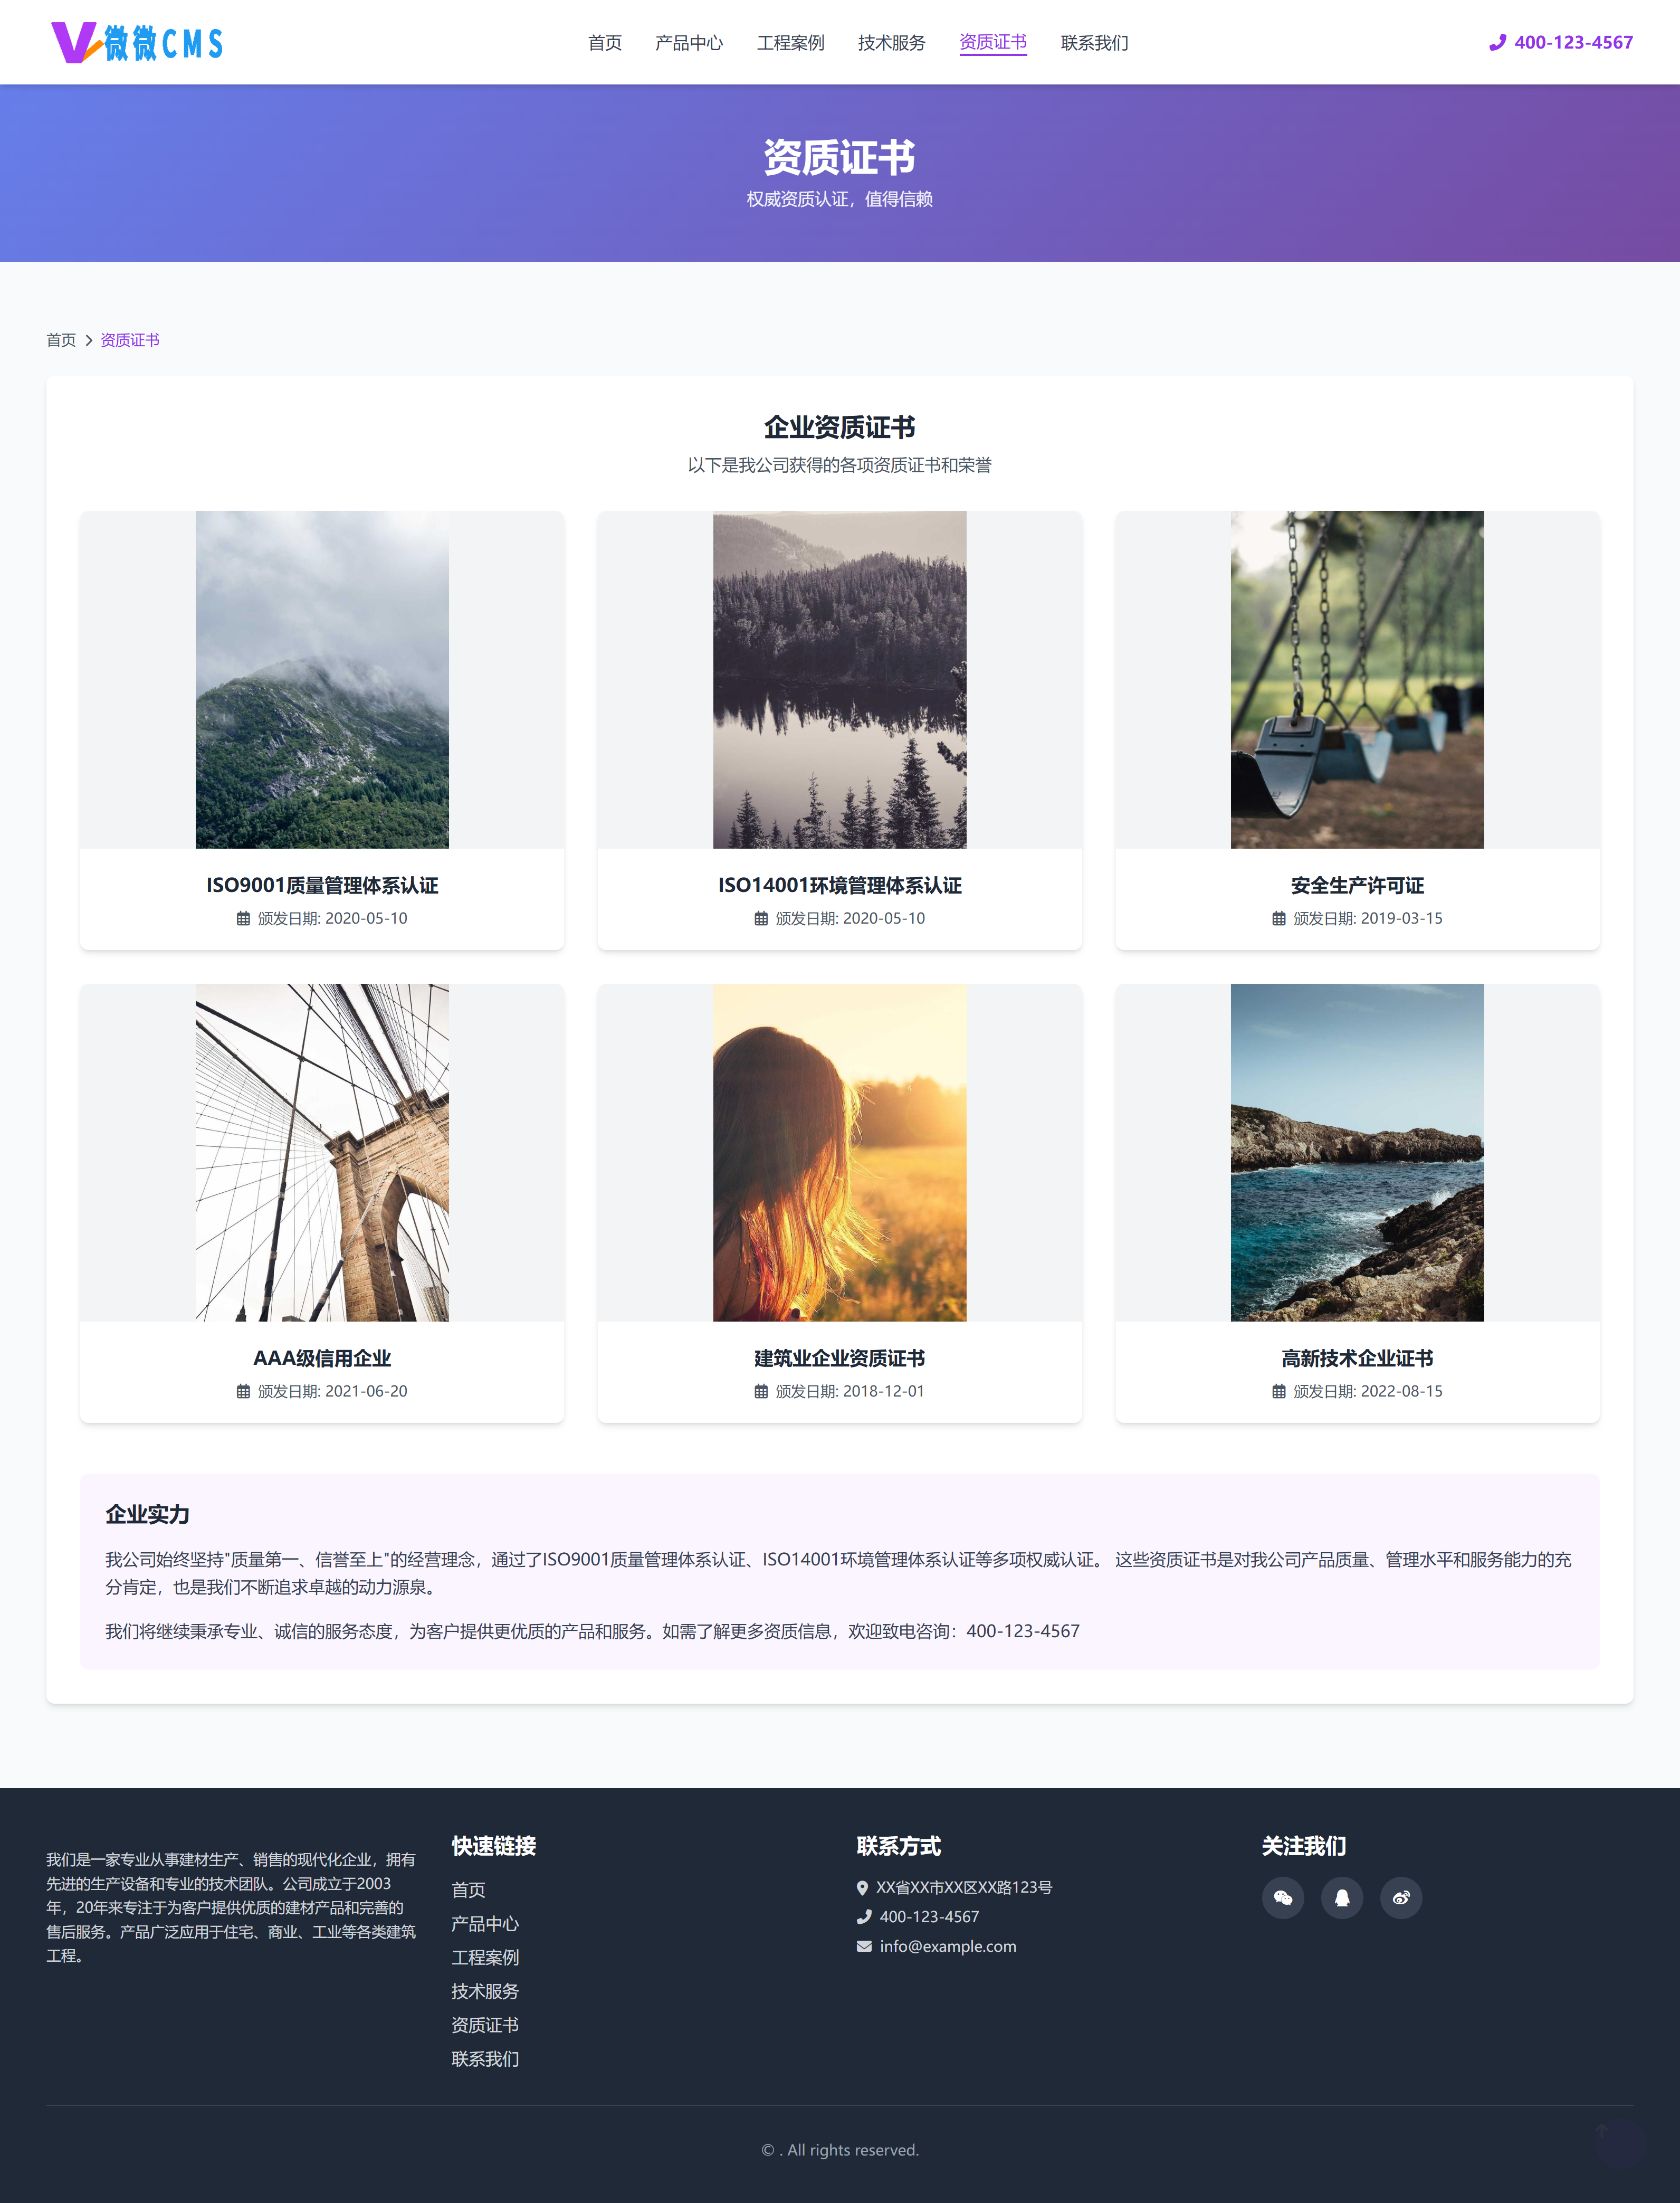Click the 微微CMS logo
1680x2203 pixels.
coord(137,43)
